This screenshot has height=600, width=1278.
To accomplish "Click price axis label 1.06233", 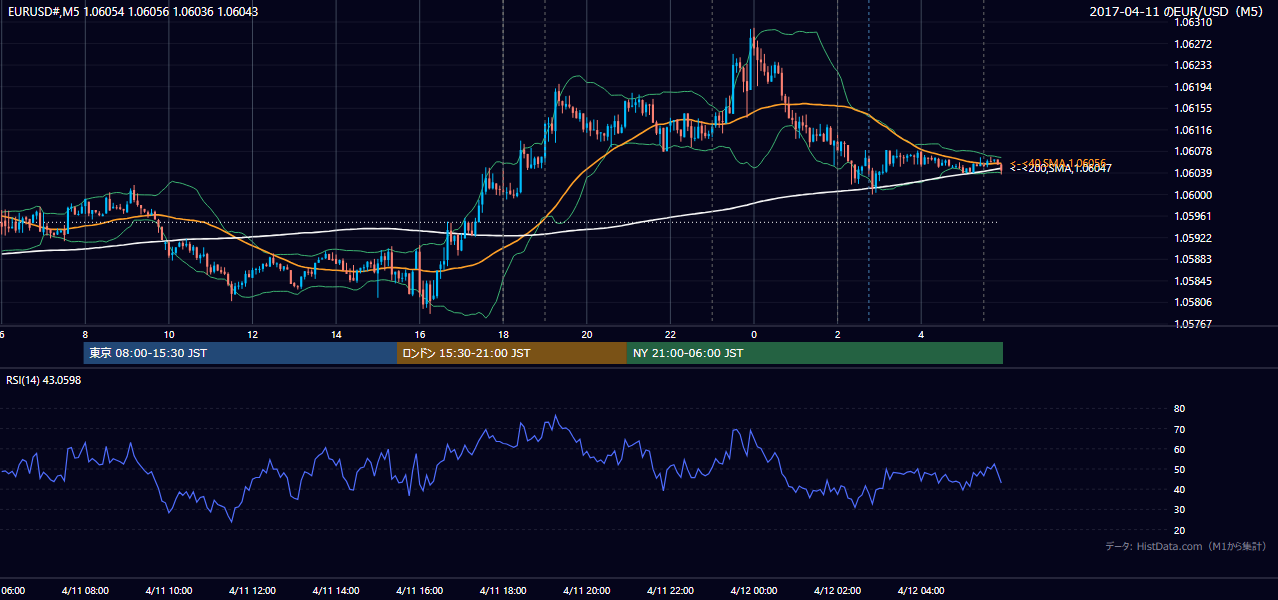I will pyautogui.click(x=1193, y=65).
